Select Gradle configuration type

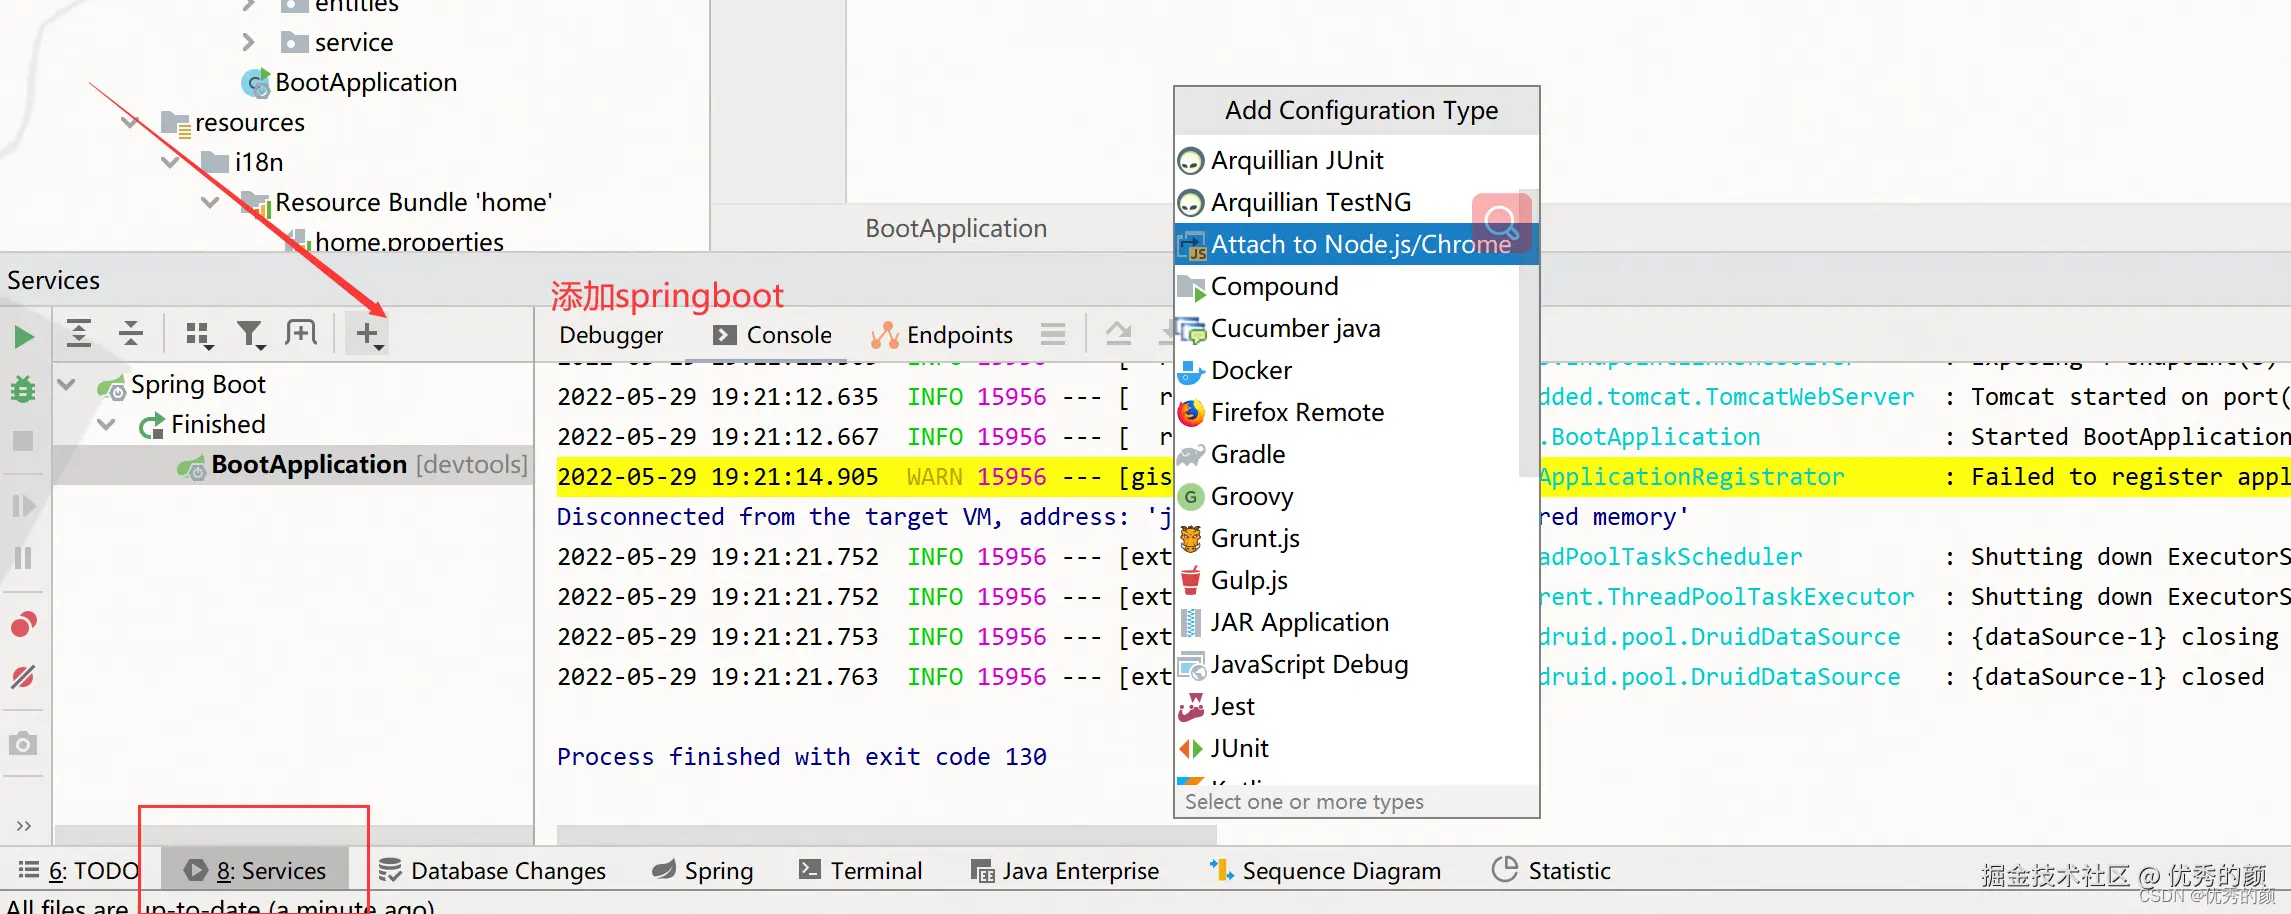point(1346,454)
